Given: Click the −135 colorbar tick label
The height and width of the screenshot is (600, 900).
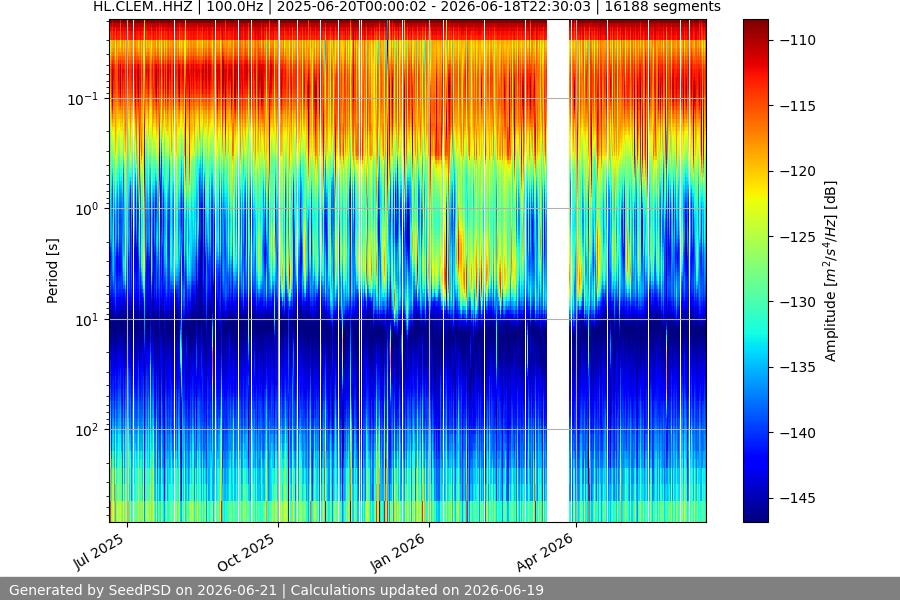Looking at the screenshot, I should point(797,367).
